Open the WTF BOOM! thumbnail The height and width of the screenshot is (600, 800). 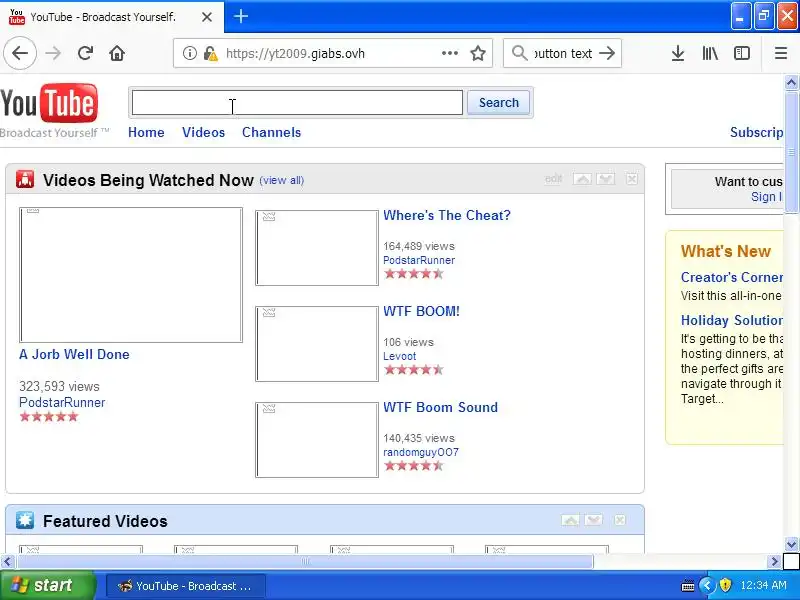pyautogui.click(x=317, y=344)
